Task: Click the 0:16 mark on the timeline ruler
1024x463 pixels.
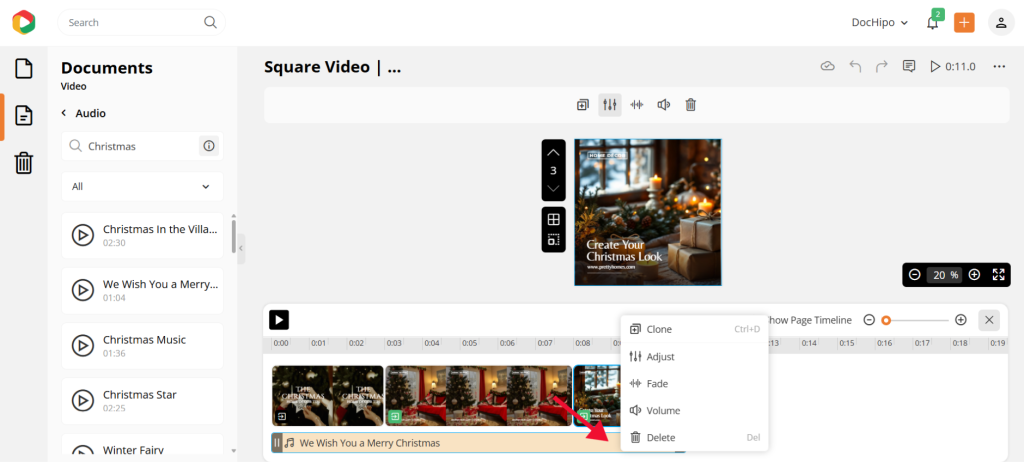Action: 885,343
